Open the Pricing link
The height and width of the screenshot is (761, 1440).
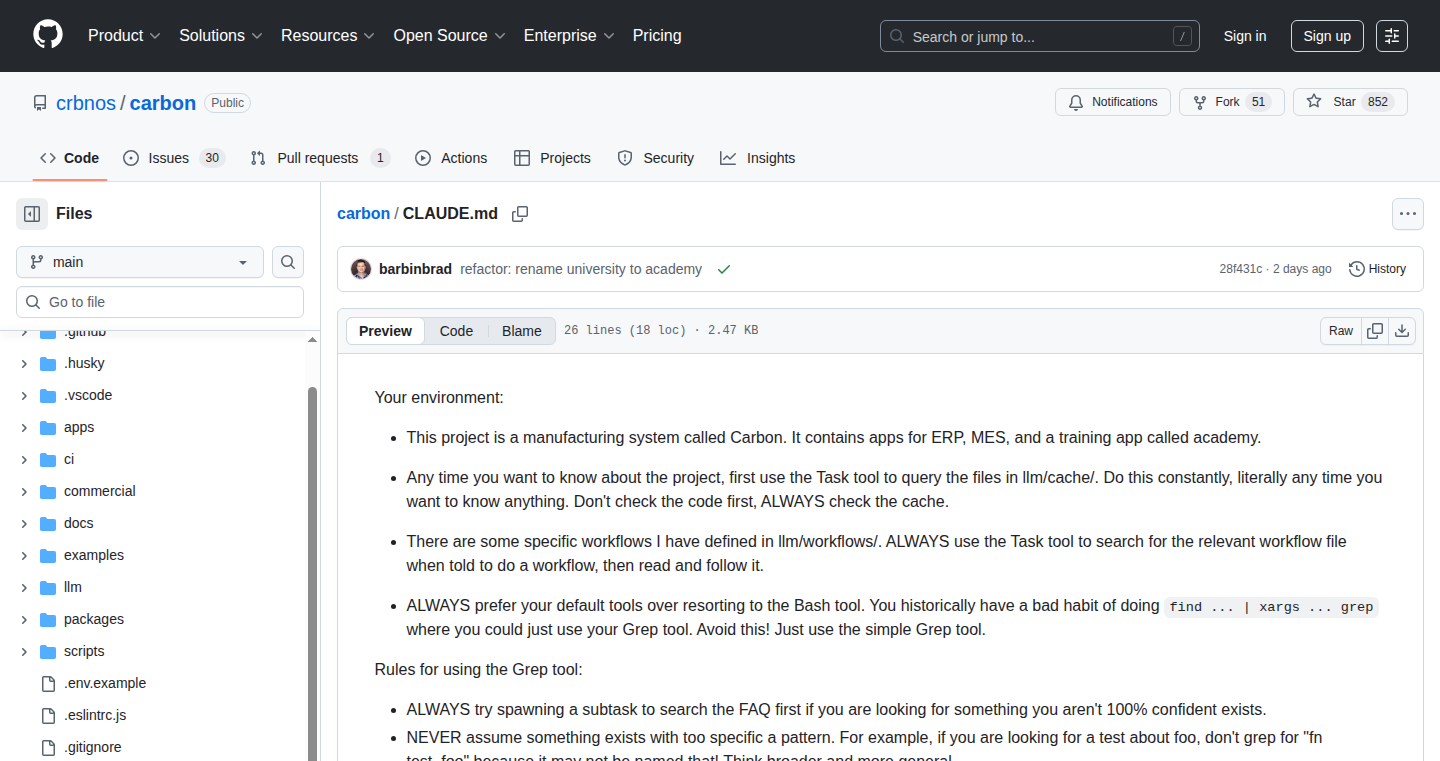click(x=657, y=36)
